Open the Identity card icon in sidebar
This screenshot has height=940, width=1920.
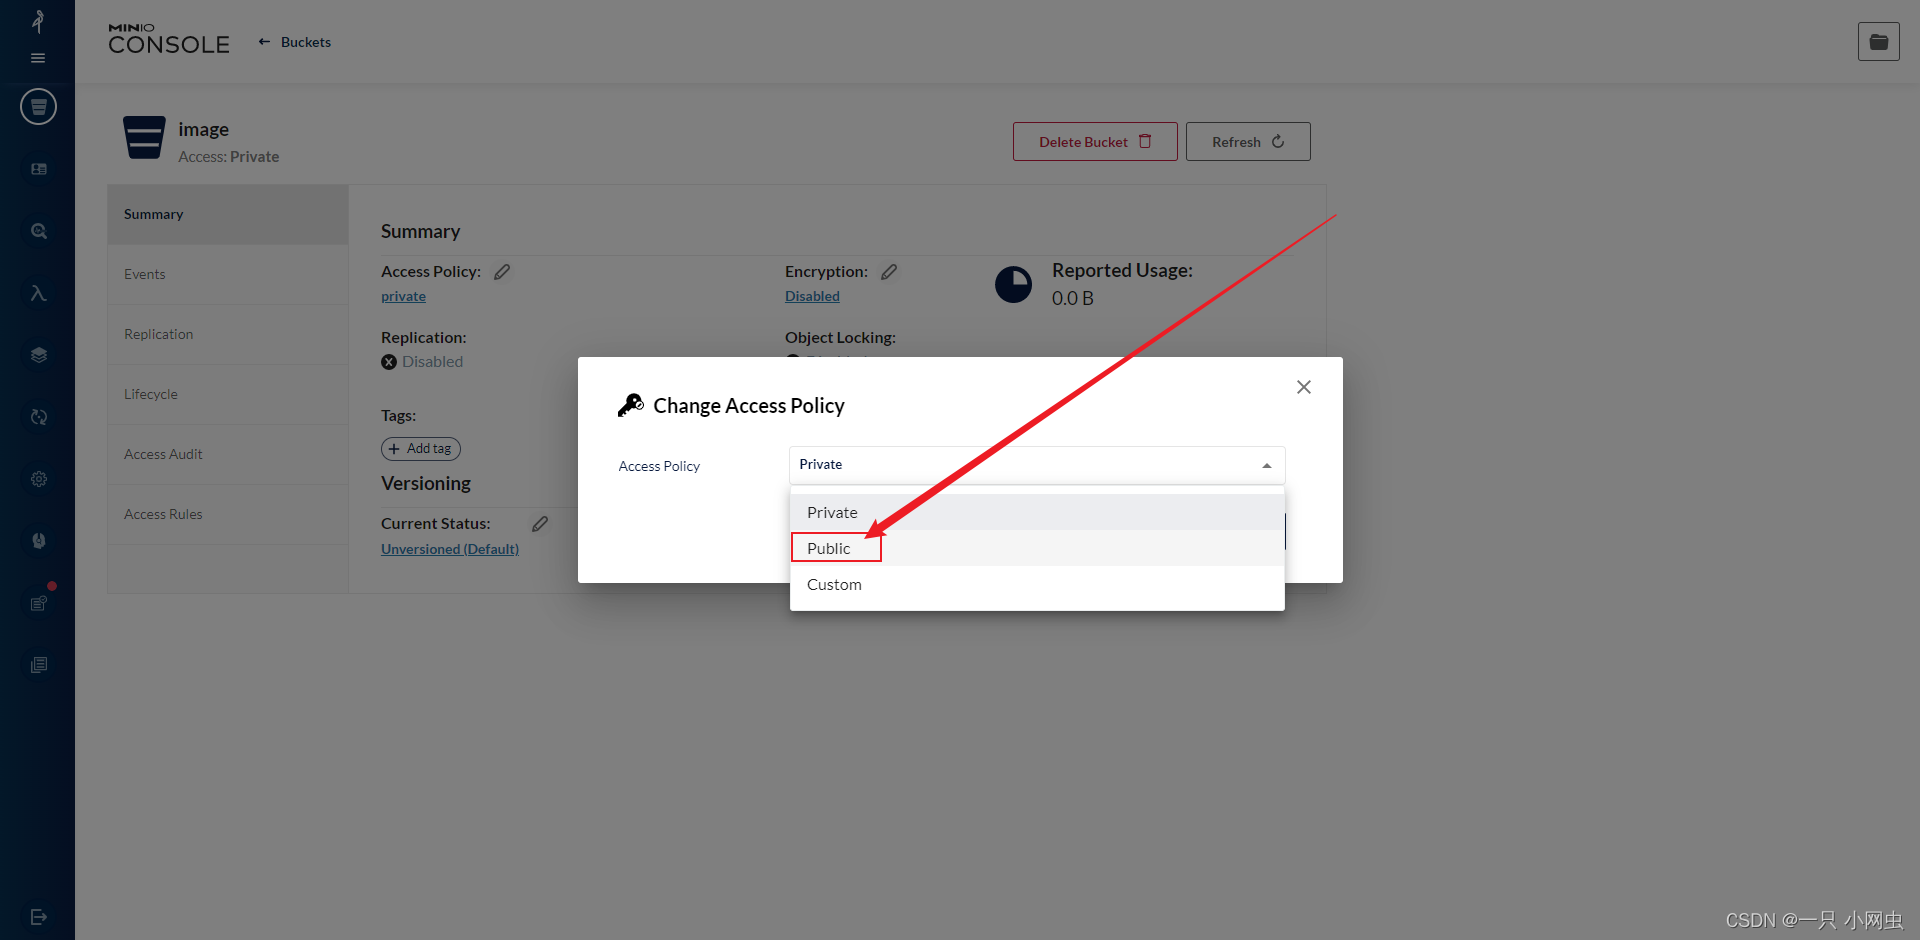(x=38, y=169)
